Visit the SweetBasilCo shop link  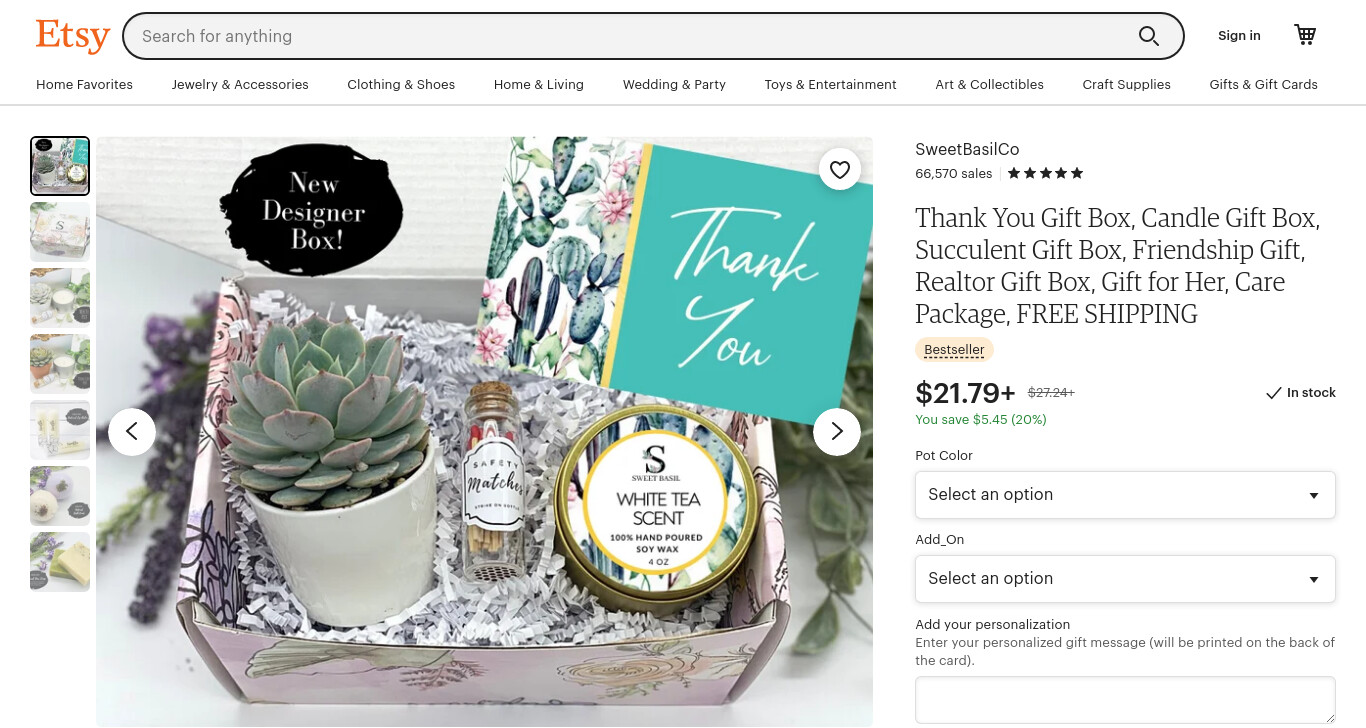pyautogui.click(x=967, y=149)
